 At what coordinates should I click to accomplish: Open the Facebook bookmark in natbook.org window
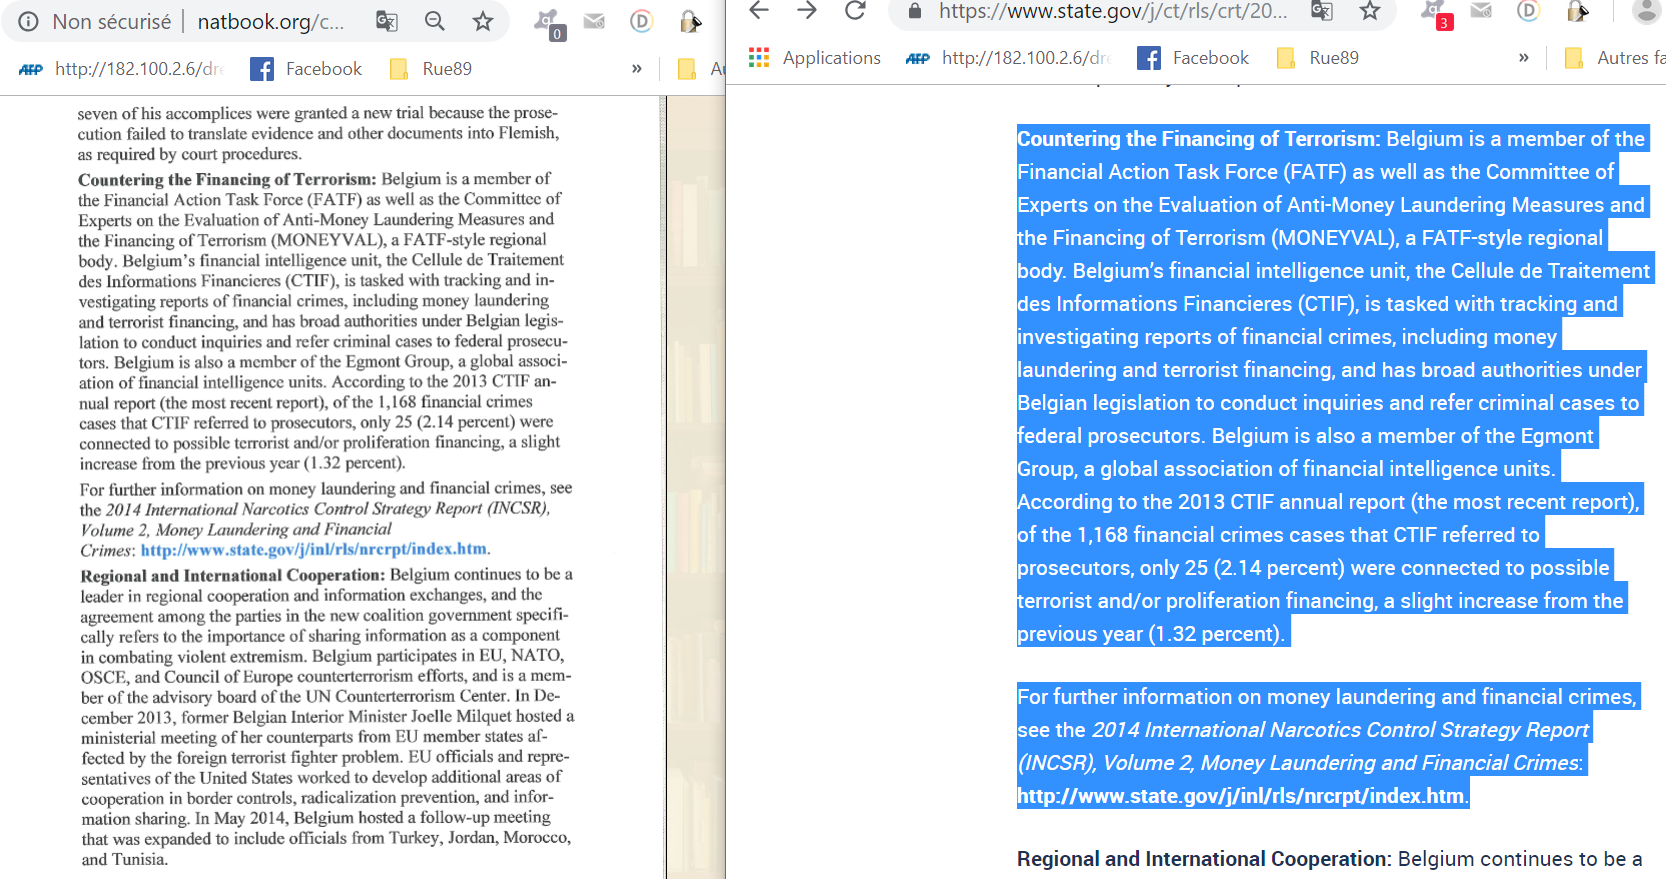pos(306,69)
